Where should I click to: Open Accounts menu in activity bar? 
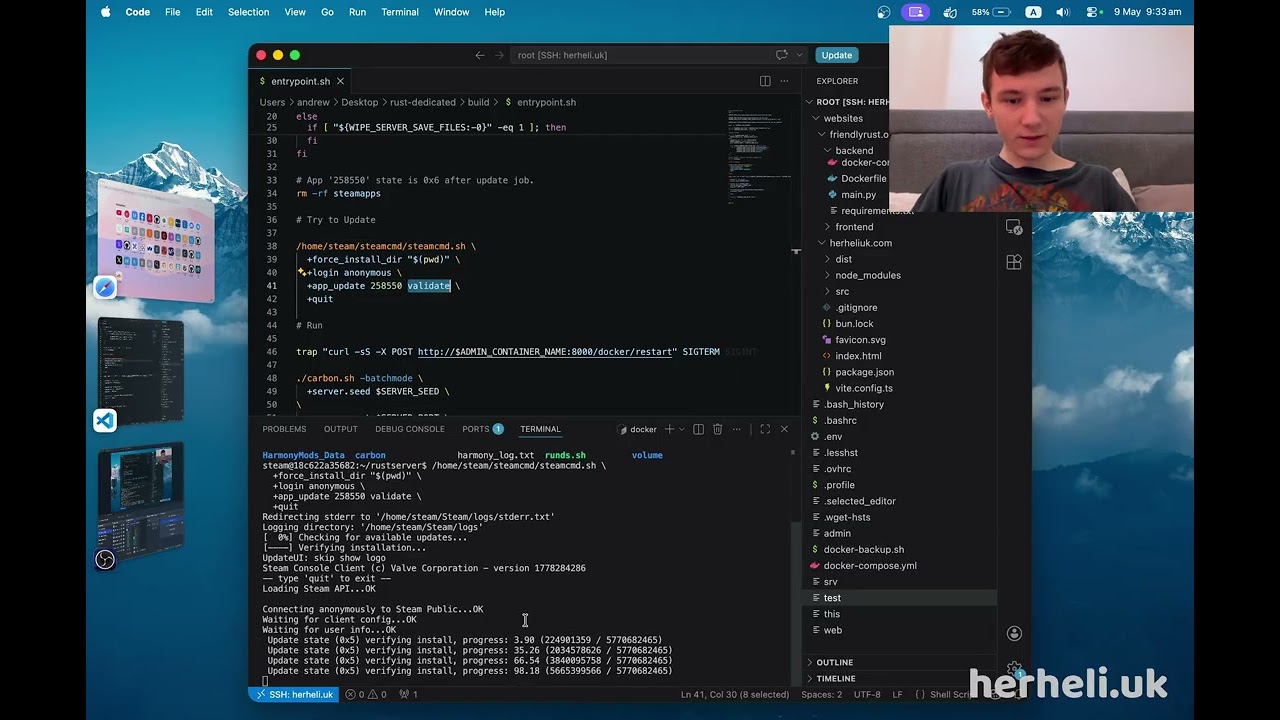pos(1014,633)
